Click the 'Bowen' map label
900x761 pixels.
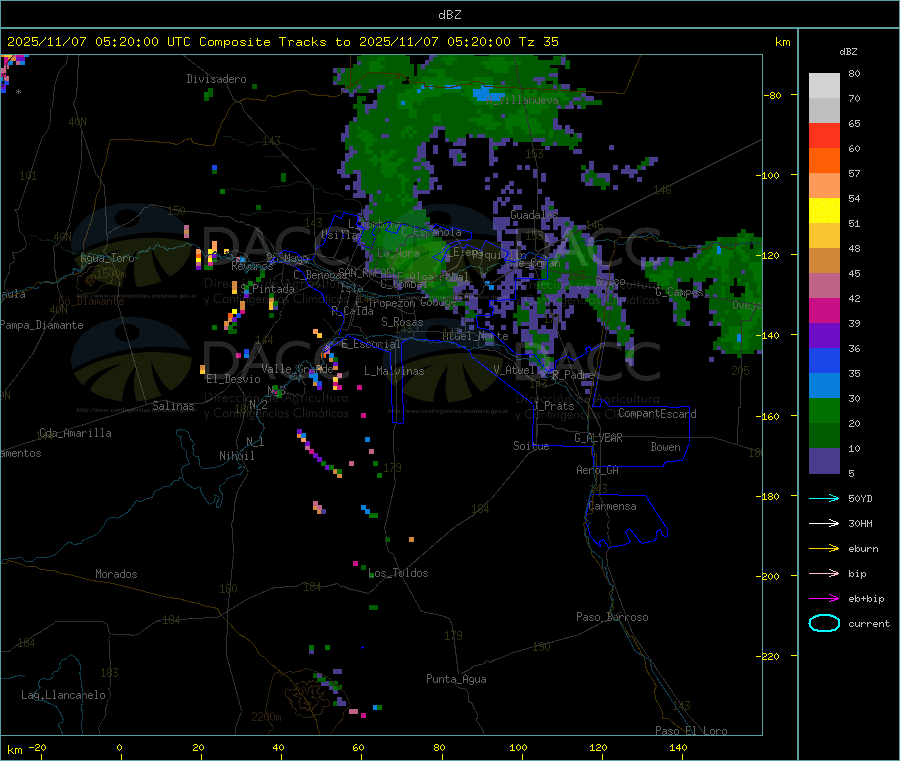pyautogui.click(x=665, y=447)
